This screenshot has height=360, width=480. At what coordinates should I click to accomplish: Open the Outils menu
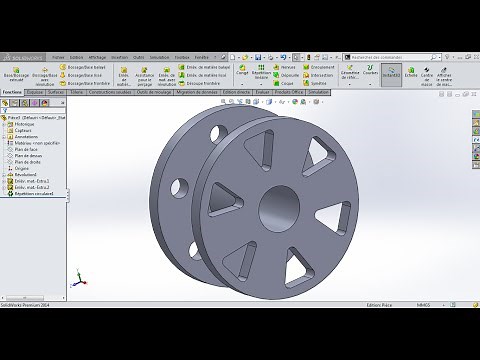[139, 57]
